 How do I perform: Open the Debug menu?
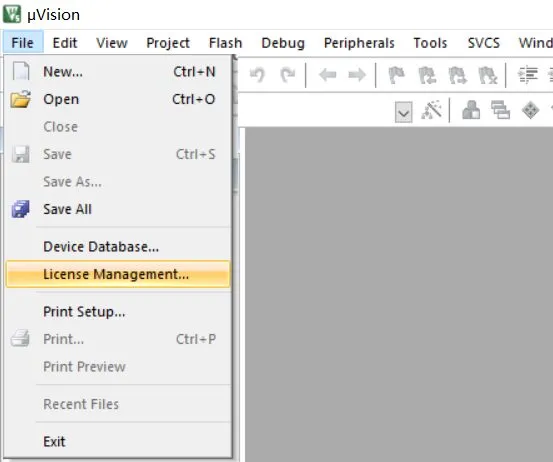(283, 43)
